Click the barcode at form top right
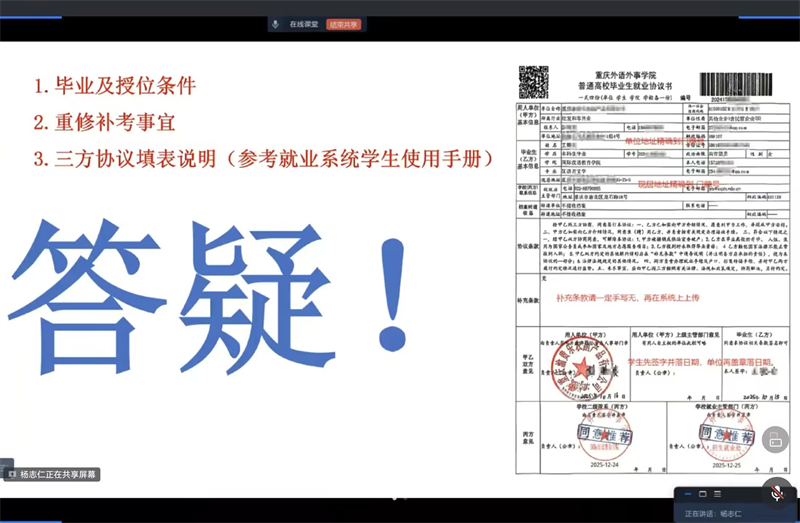The height and width of the screenshot is (523, 800). [x=736, y=84]
